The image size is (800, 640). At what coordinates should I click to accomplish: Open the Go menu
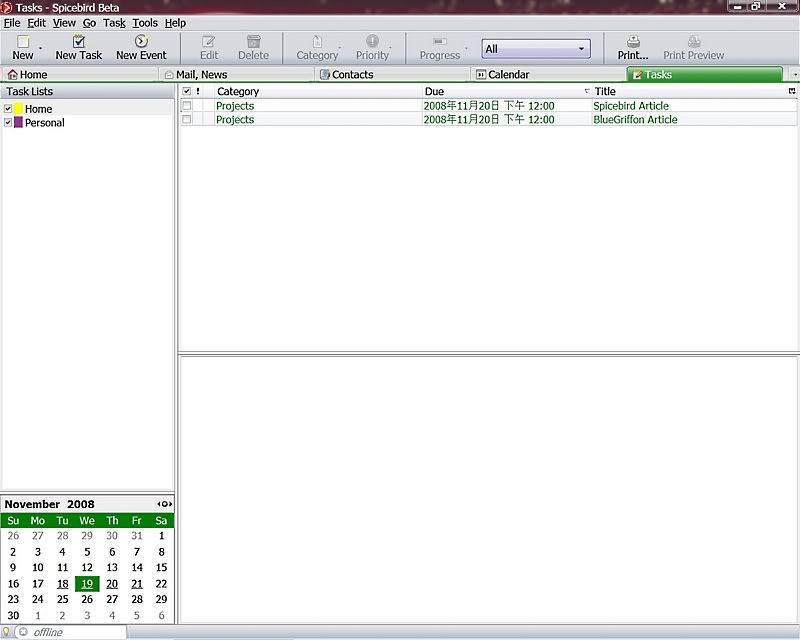tap(89, 23)
